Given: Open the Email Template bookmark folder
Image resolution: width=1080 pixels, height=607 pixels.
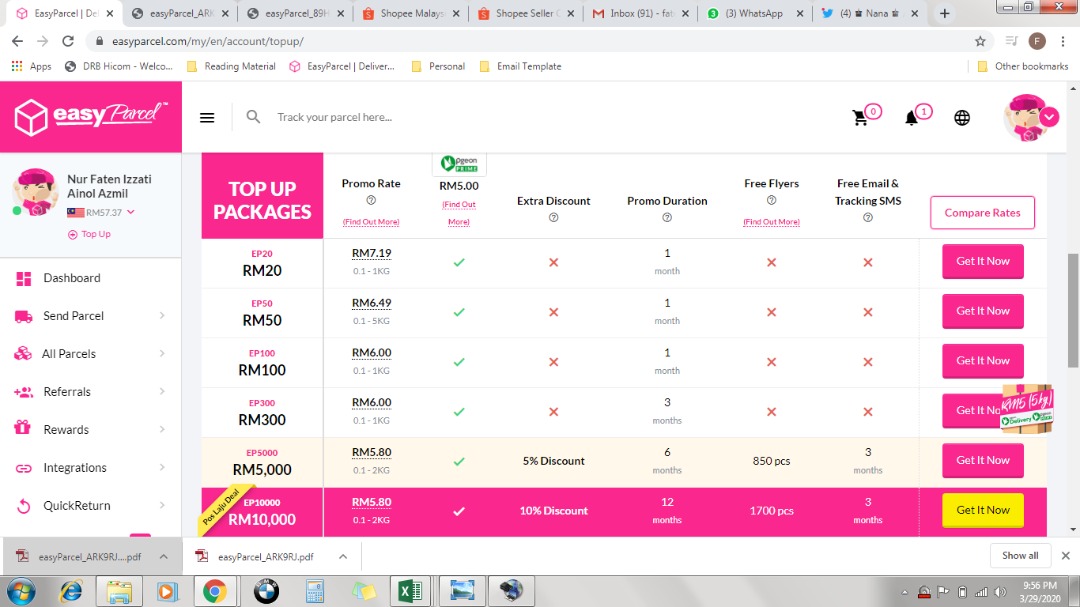Looking at the screenshot, I should (x=520, y=66).
